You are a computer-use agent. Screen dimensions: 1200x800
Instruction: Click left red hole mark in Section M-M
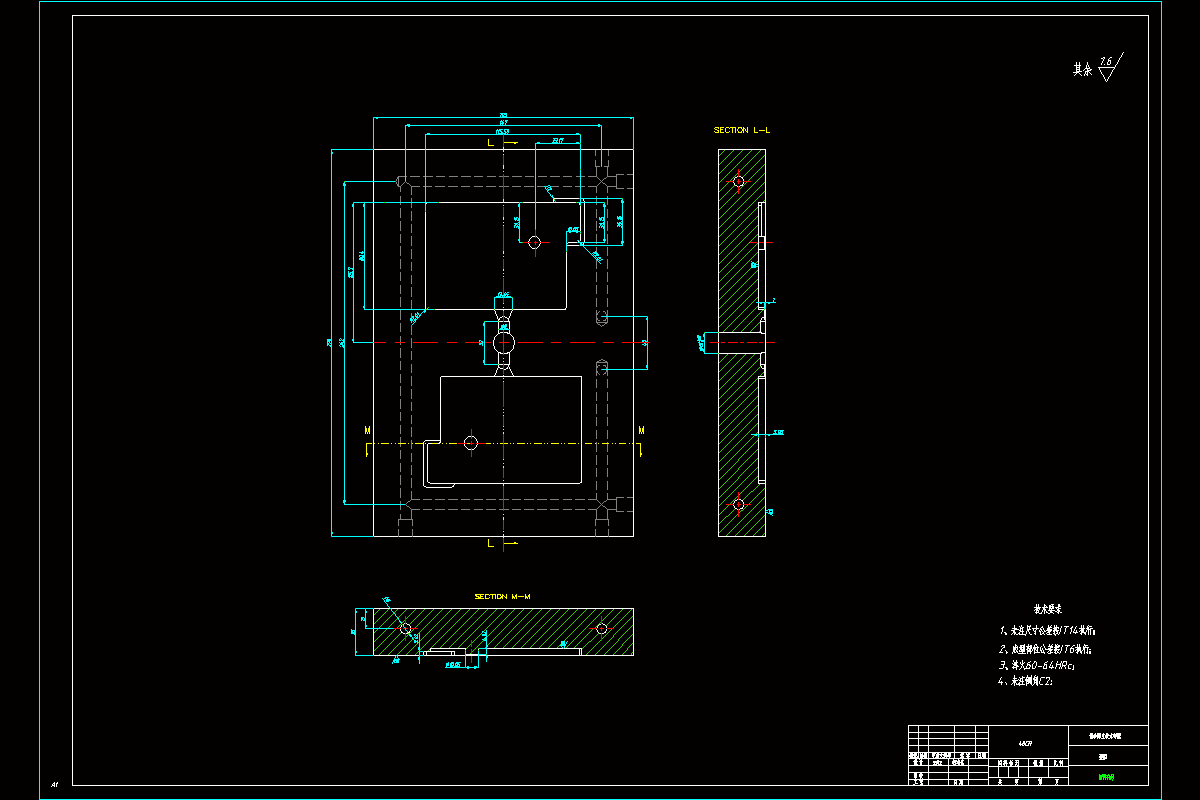(x=405, y=629)
